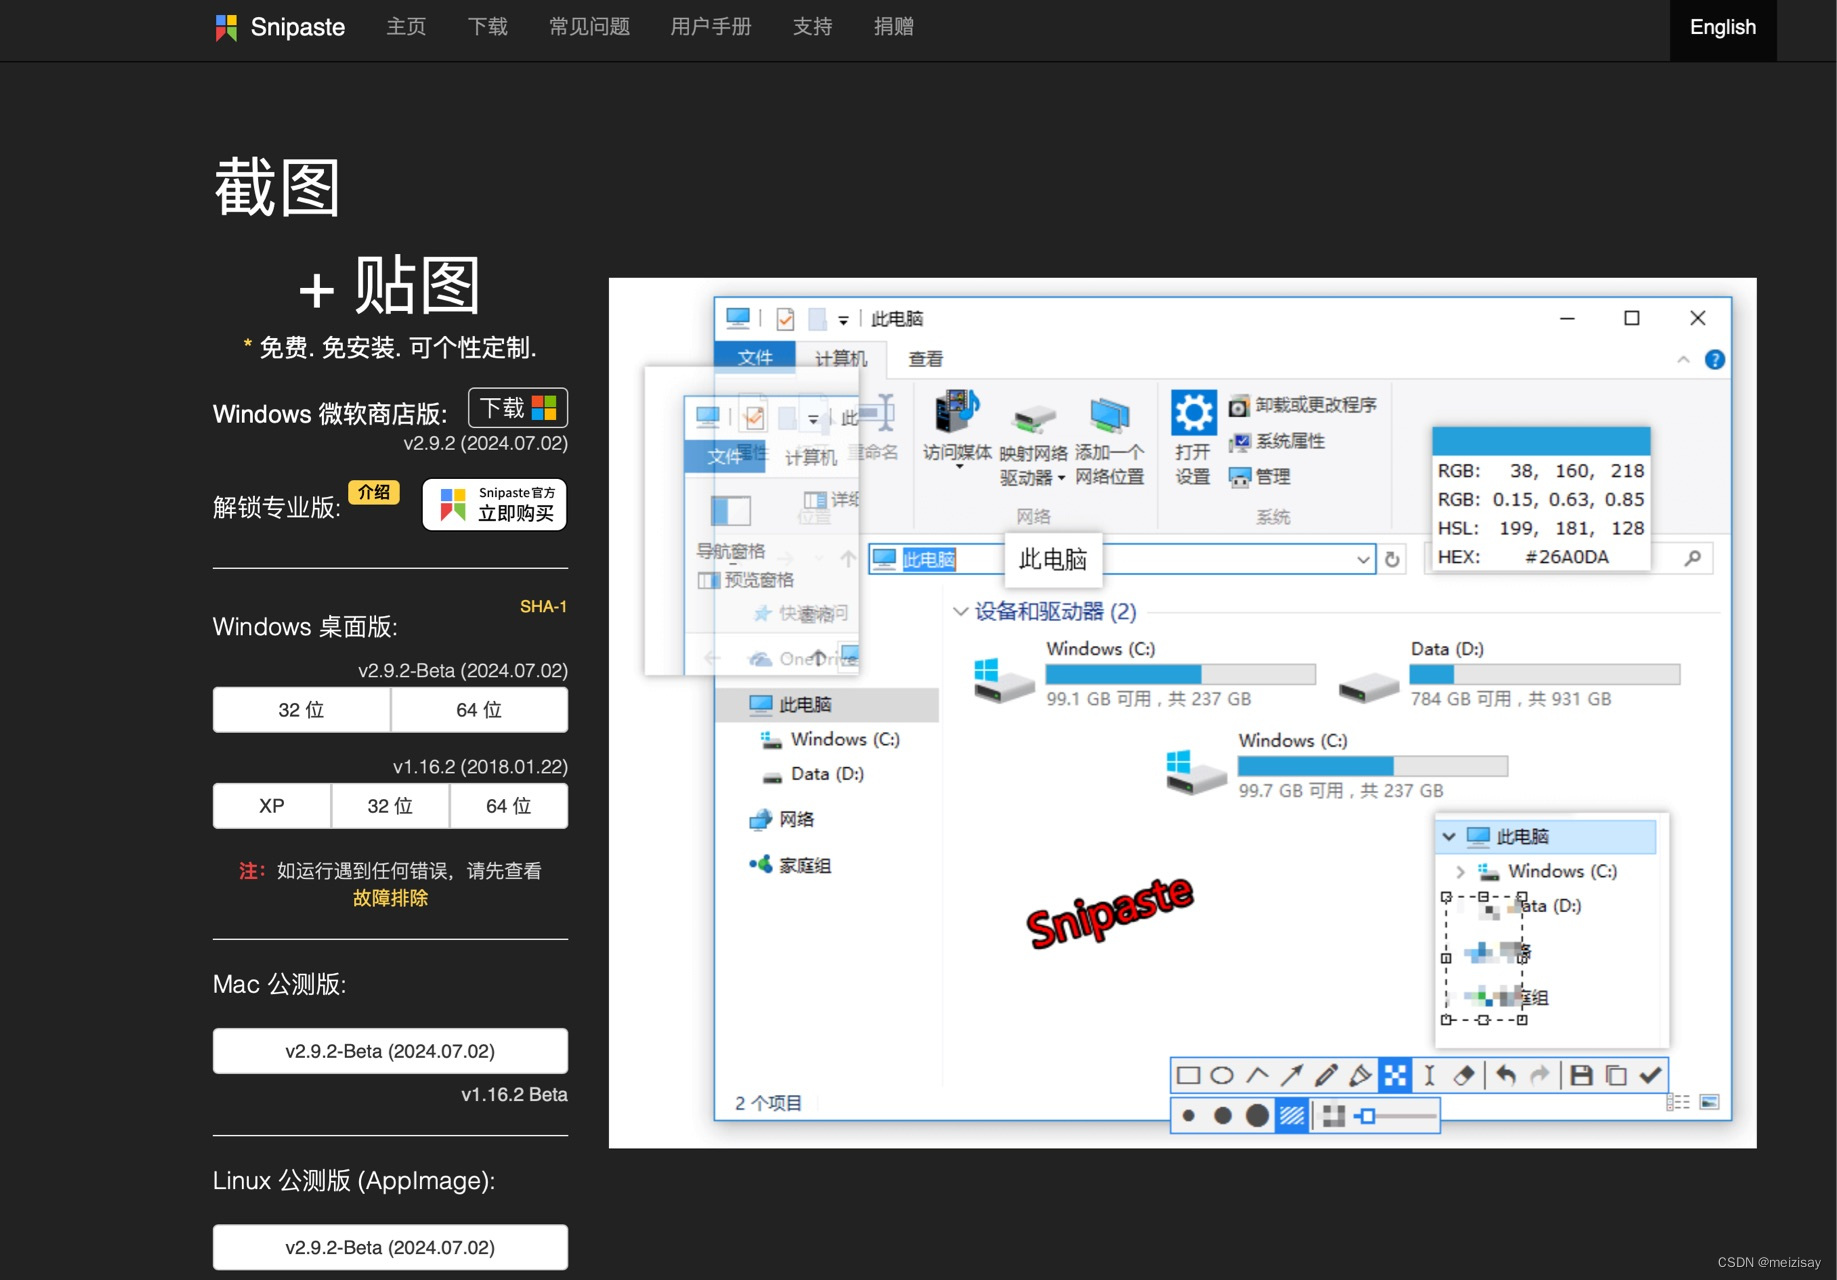Screen dimensions: 1837x1280
Task: Collapse 此电脑 in the pasted tree panel
Action: [x=1448, y=836]
